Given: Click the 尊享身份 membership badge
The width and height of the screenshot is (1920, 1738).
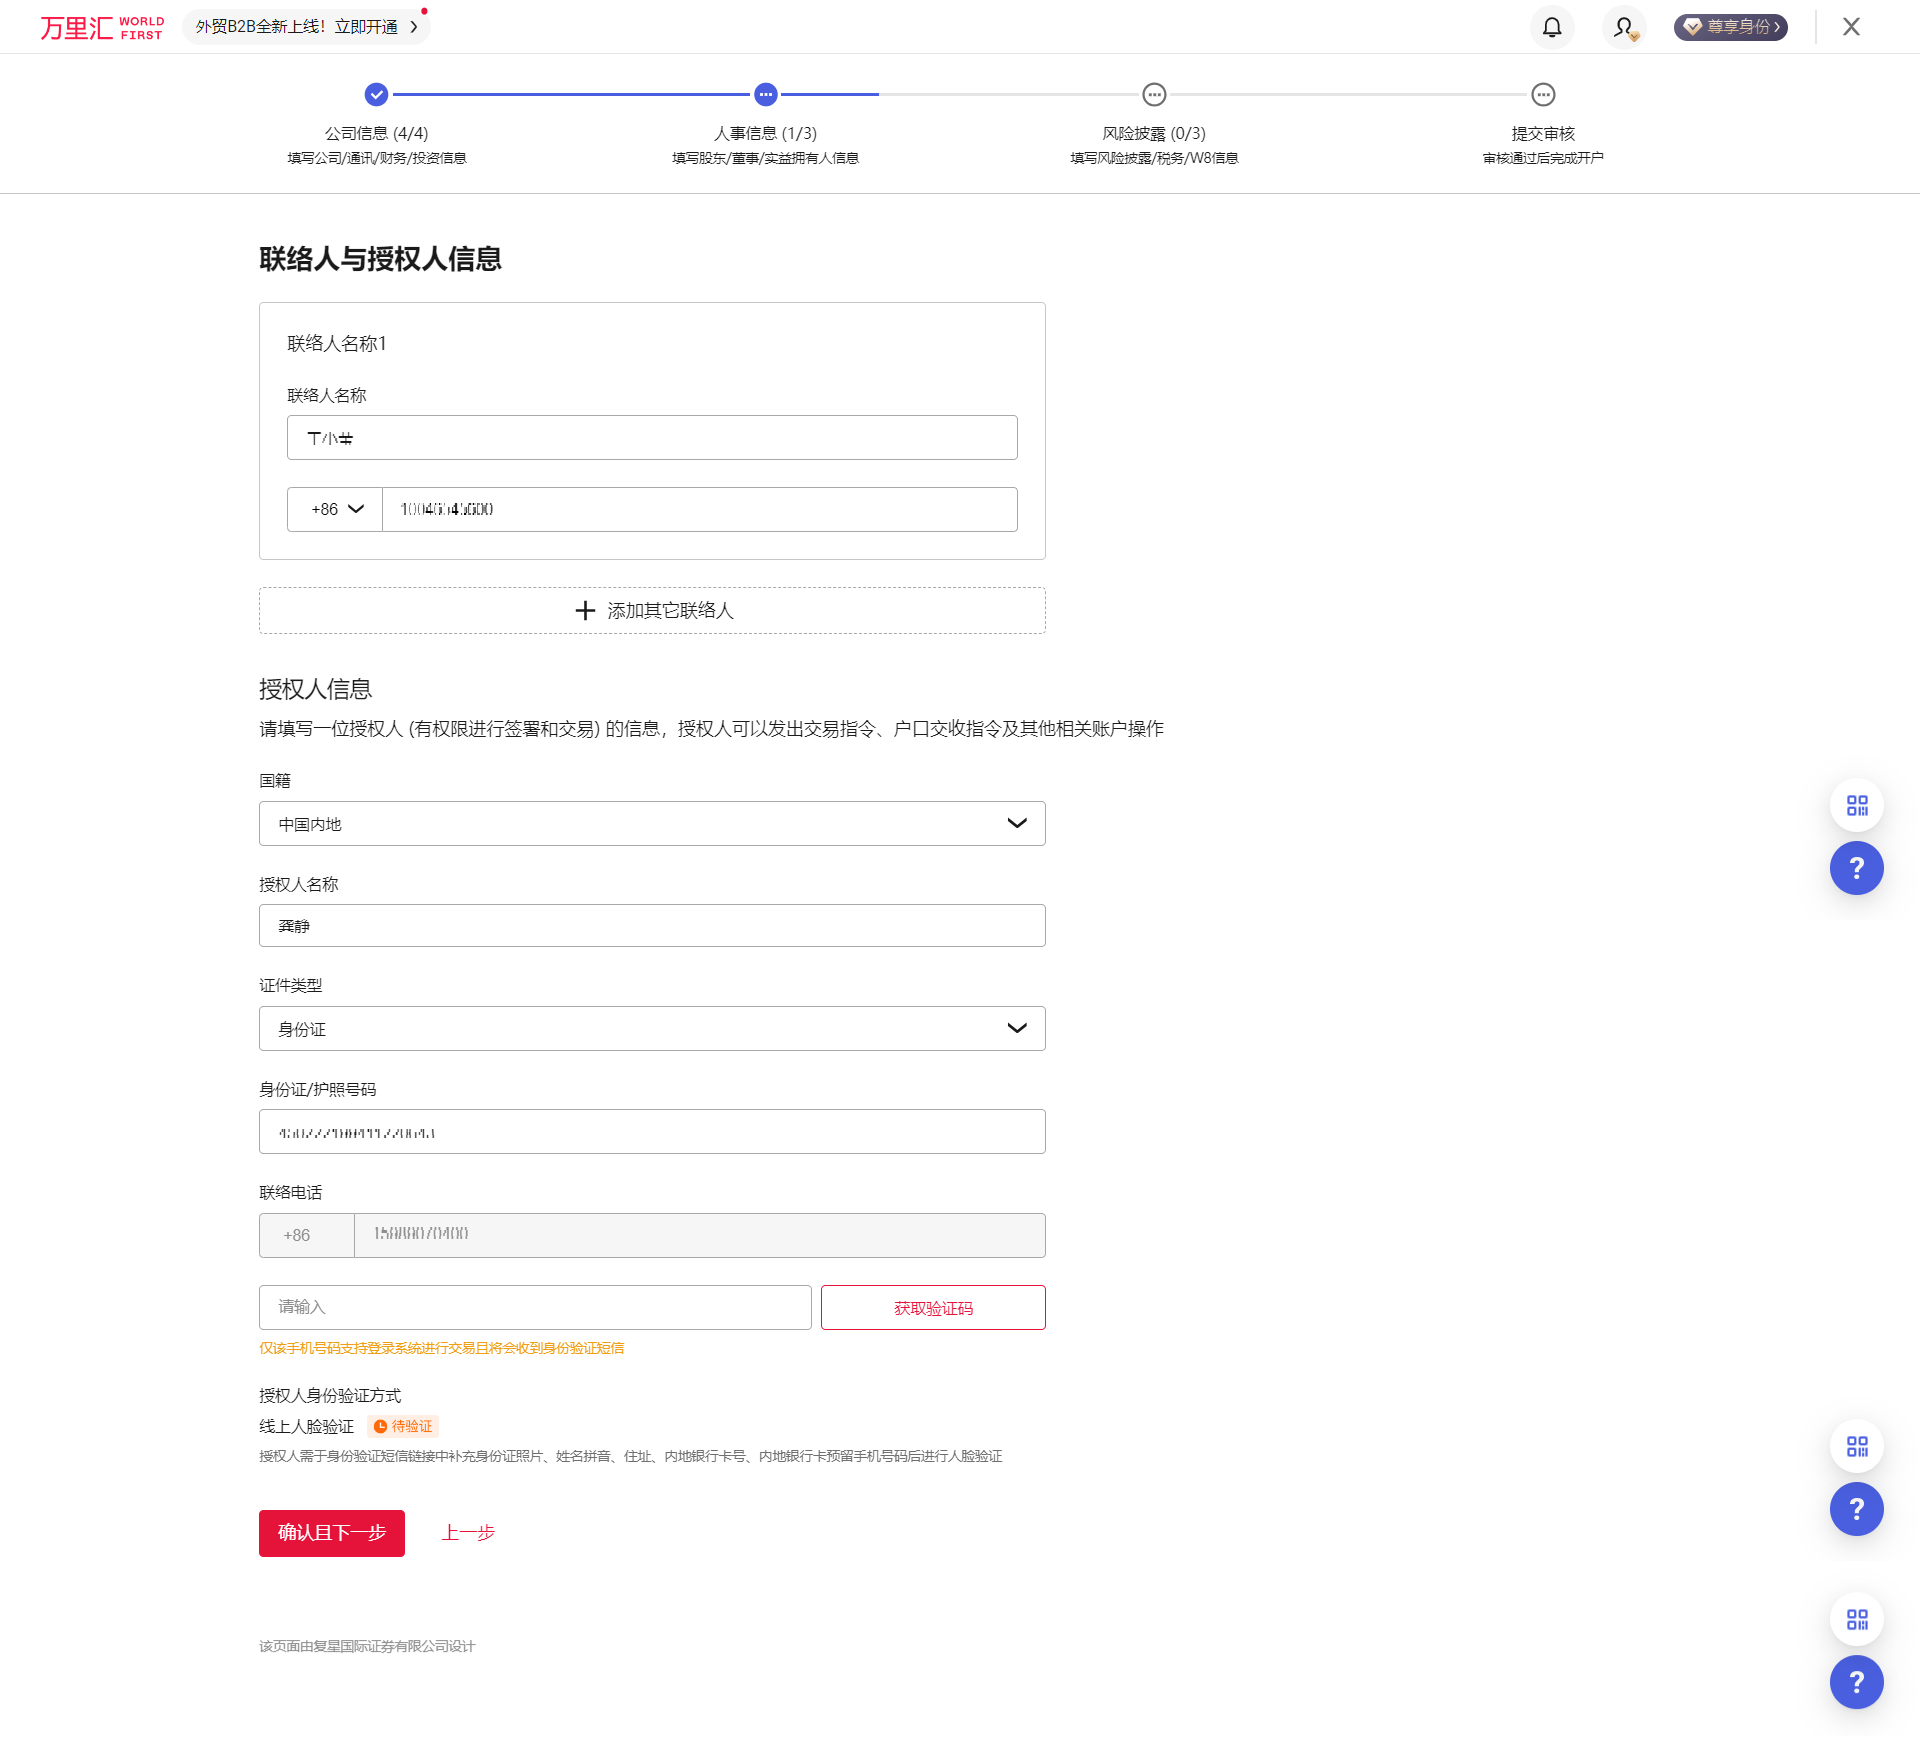Looking at the screenshot, I should tap(1731, 27).
